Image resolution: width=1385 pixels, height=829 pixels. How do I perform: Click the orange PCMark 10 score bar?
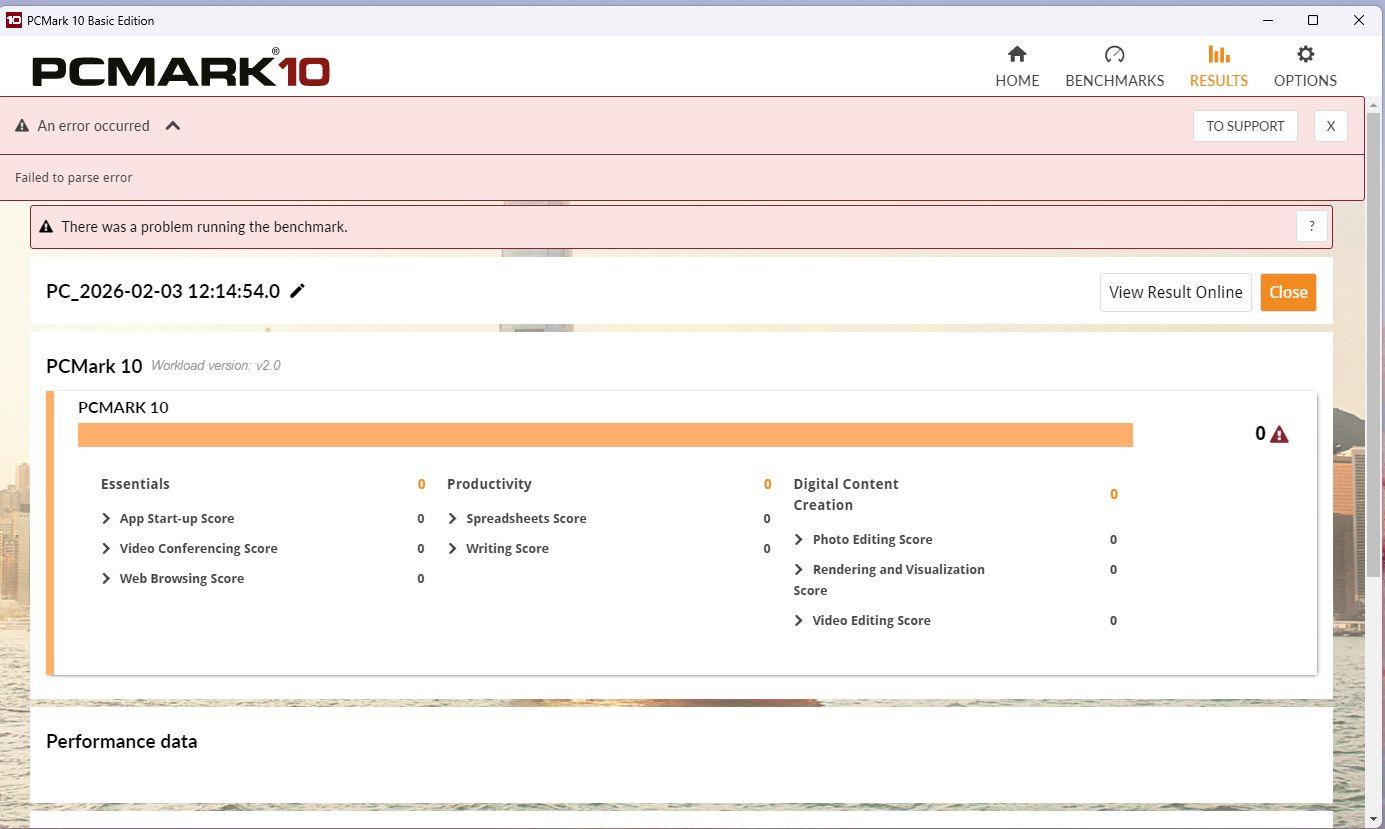[605, 435]
